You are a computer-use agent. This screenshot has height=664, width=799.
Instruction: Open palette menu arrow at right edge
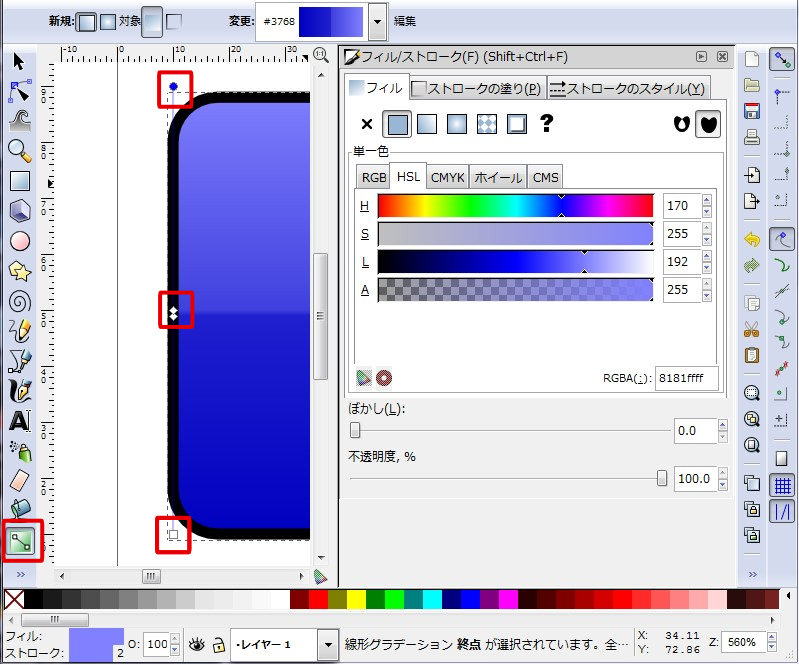(x=789, y=595)
